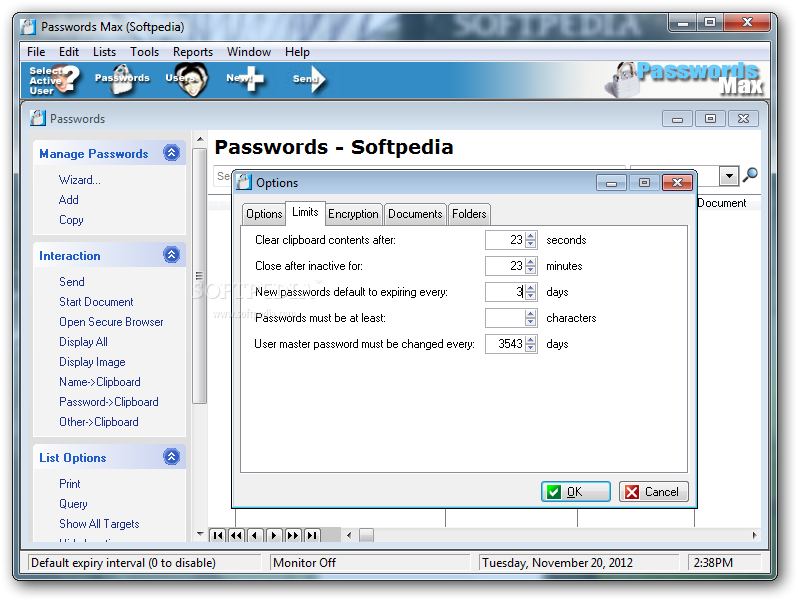The image size is (798, 601).
Task: Switch to the Encryption tab
Action: 353,214
